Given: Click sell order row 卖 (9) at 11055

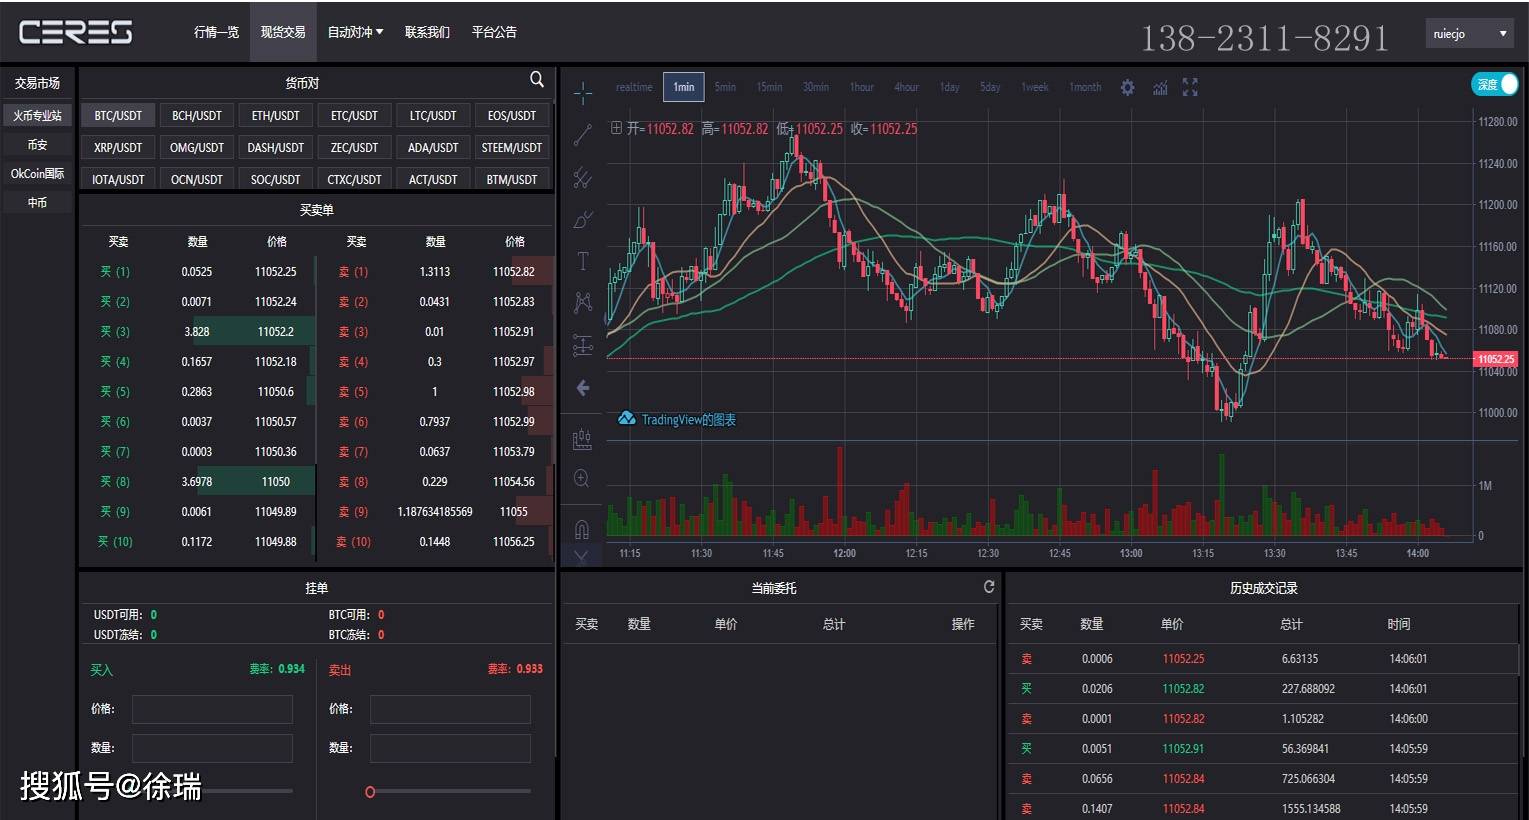Looking at the screenshot, I should (x=435, y=511).
